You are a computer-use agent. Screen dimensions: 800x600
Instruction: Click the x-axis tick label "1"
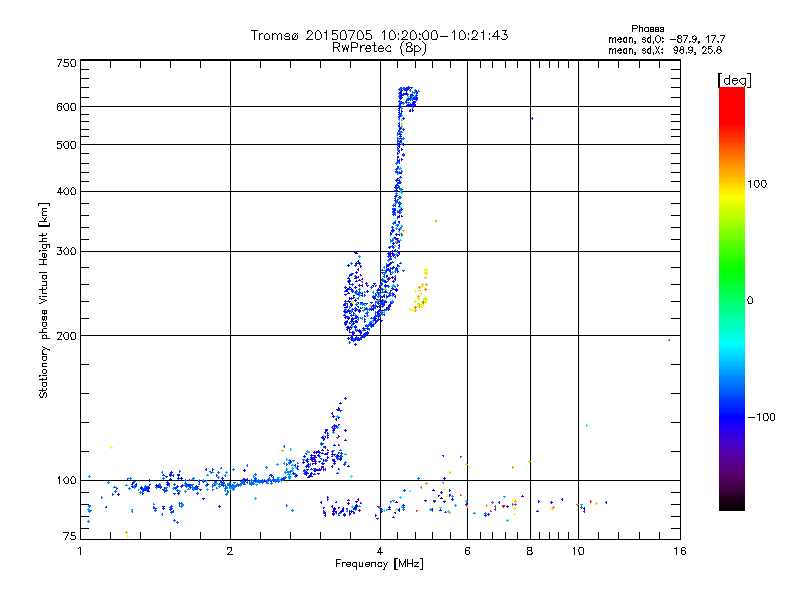pos(80,551)
